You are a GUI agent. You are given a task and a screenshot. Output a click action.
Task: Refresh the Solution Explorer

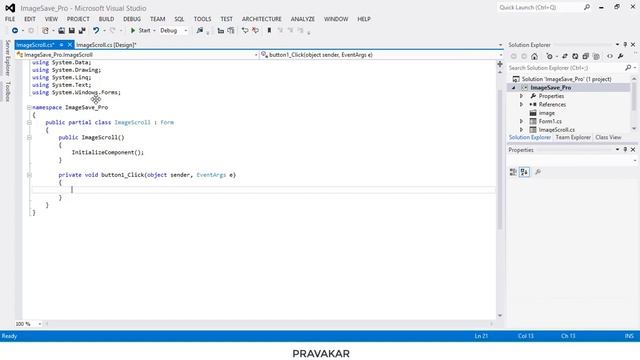tap(575, 56)
